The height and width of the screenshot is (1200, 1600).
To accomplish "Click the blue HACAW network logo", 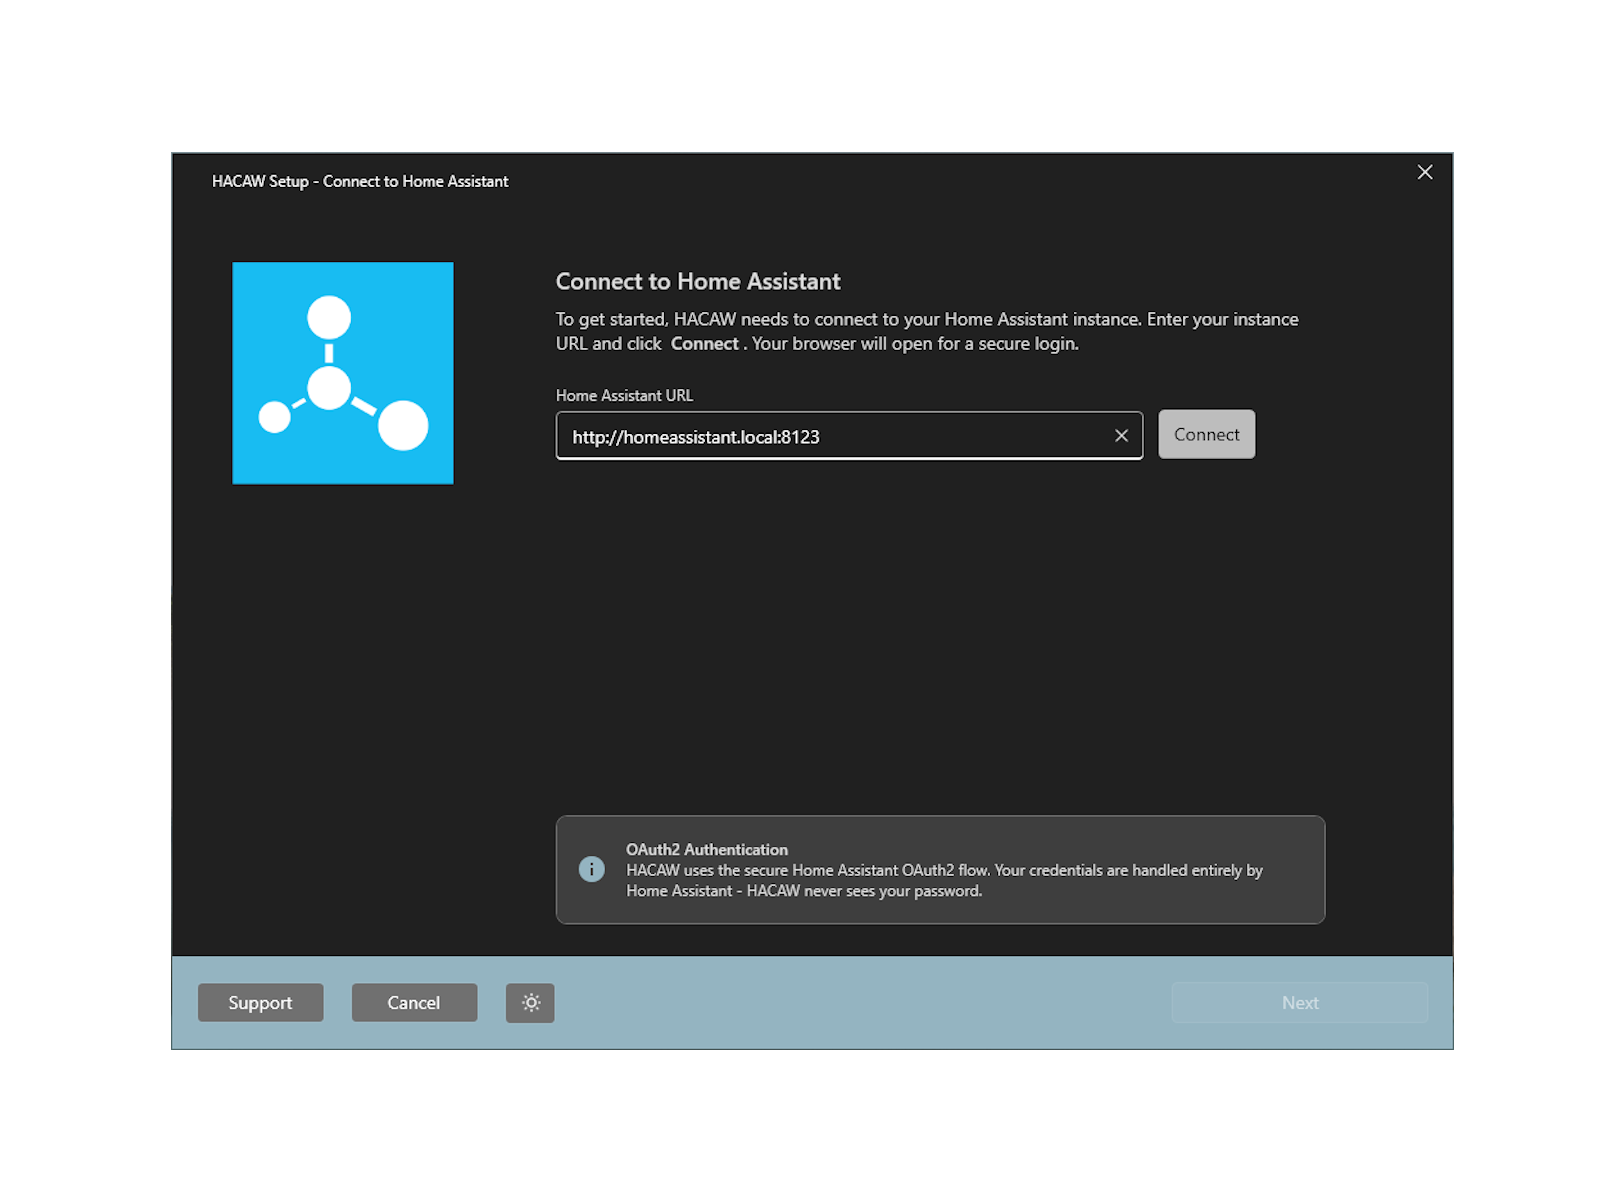I will coord(343,373).
